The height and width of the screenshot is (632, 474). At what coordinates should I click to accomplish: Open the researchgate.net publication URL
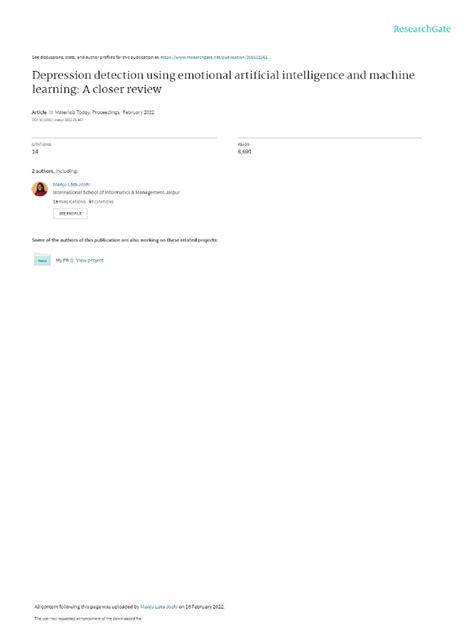coord(214,57)
